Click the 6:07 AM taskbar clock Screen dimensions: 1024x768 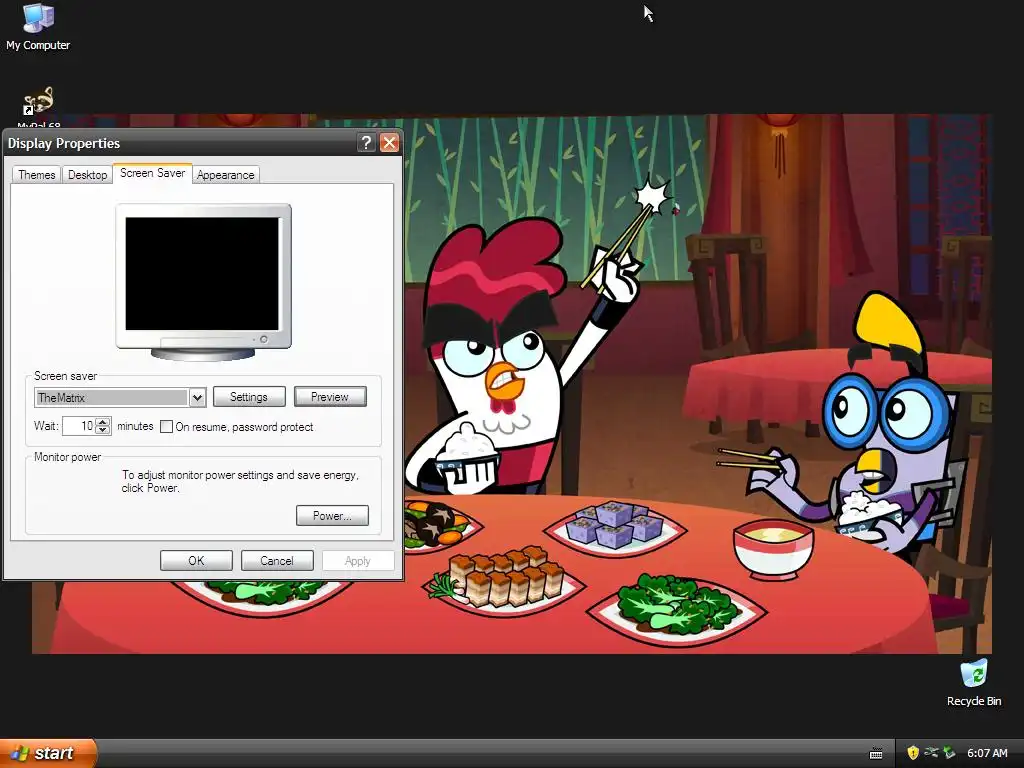coord(987,753)
